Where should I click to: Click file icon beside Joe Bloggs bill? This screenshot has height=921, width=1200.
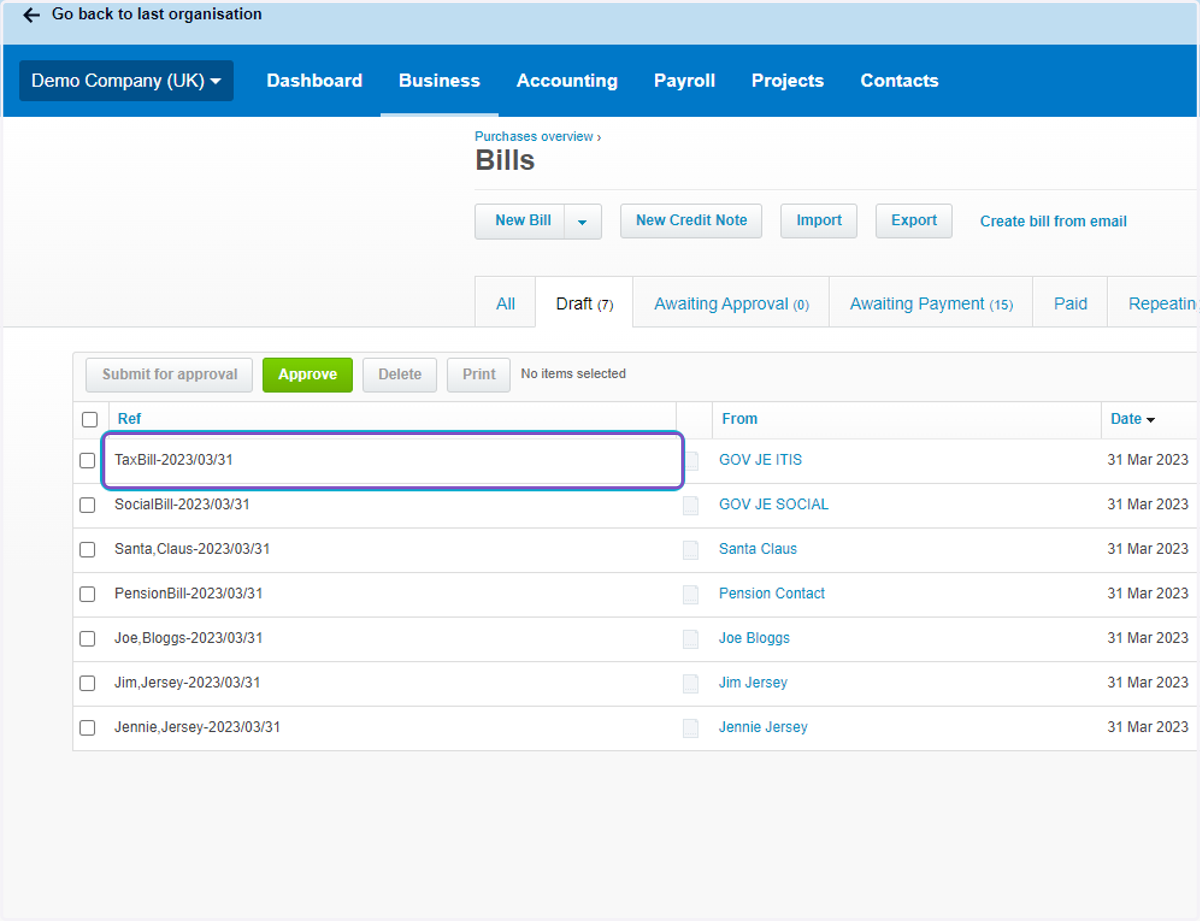[x=691, y=639]
